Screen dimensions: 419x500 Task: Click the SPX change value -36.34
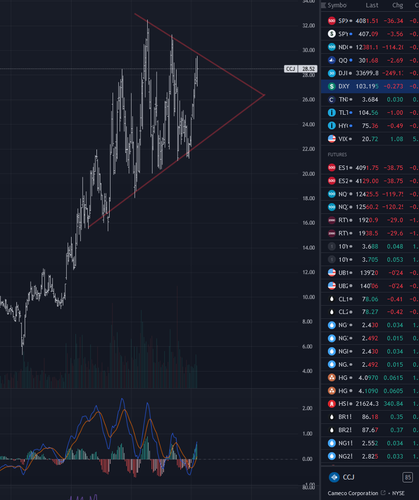393,21
